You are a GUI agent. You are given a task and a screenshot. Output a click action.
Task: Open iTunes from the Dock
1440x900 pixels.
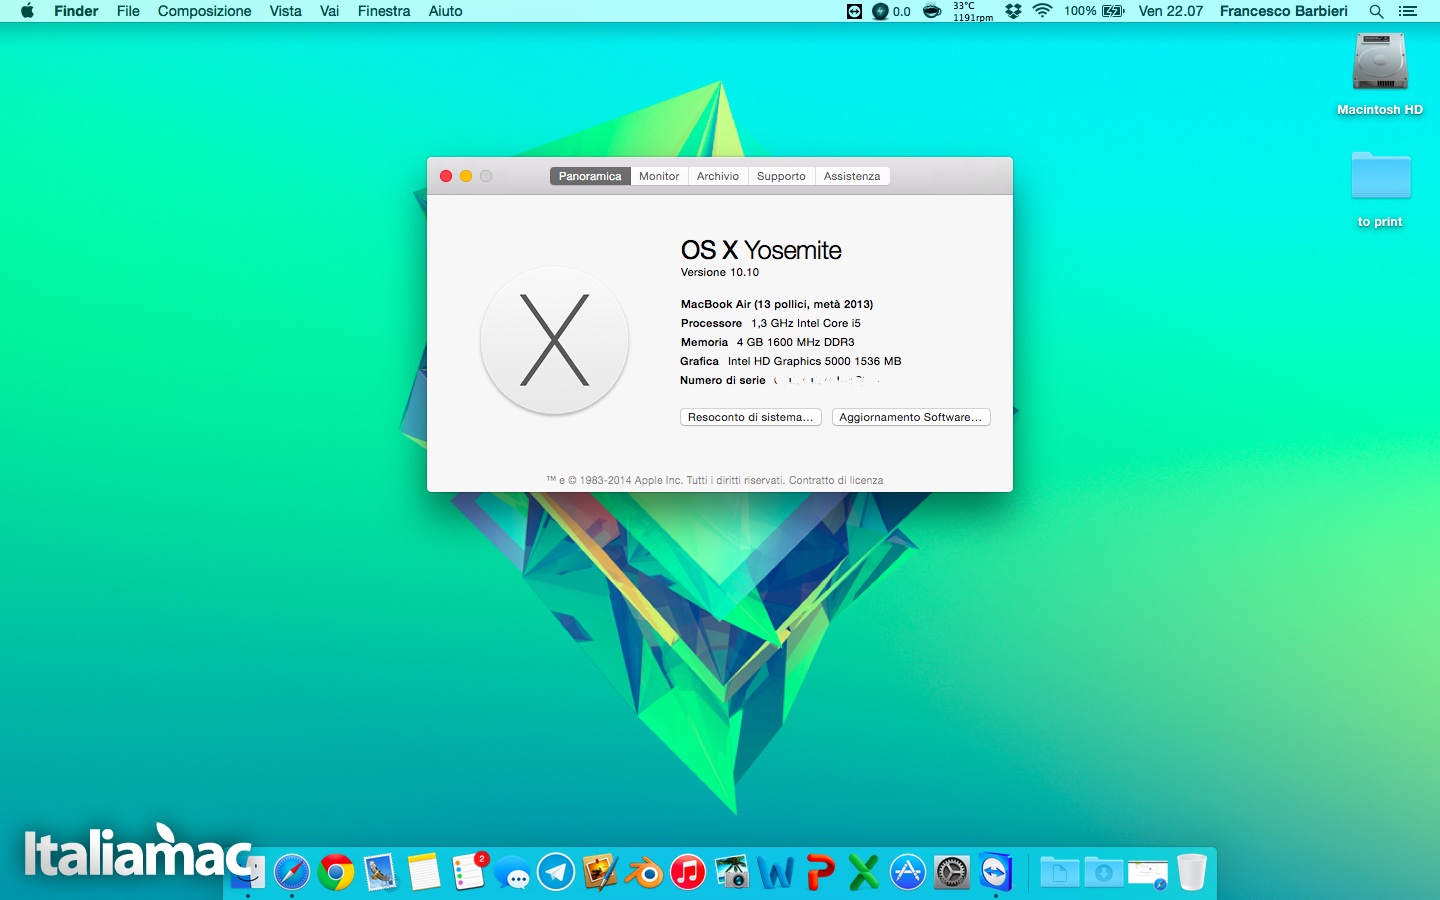click(688, 872)
